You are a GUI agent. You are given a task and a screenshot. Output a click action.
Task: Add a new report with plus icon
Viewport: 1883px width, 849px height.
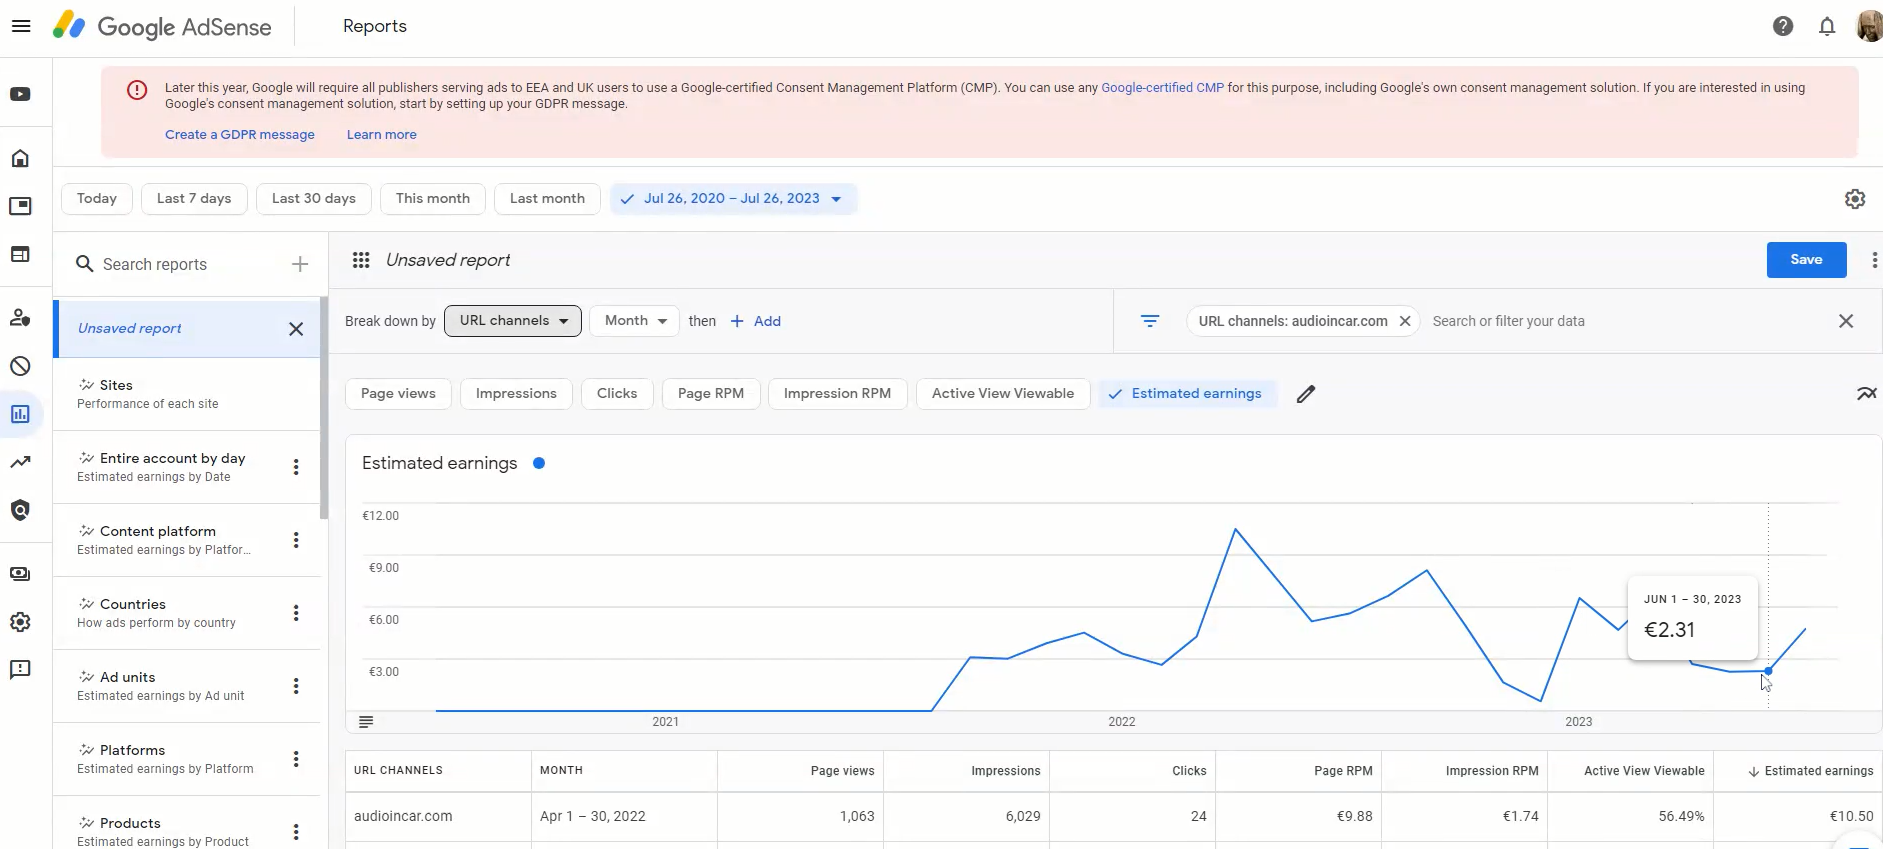coord(299,264)
